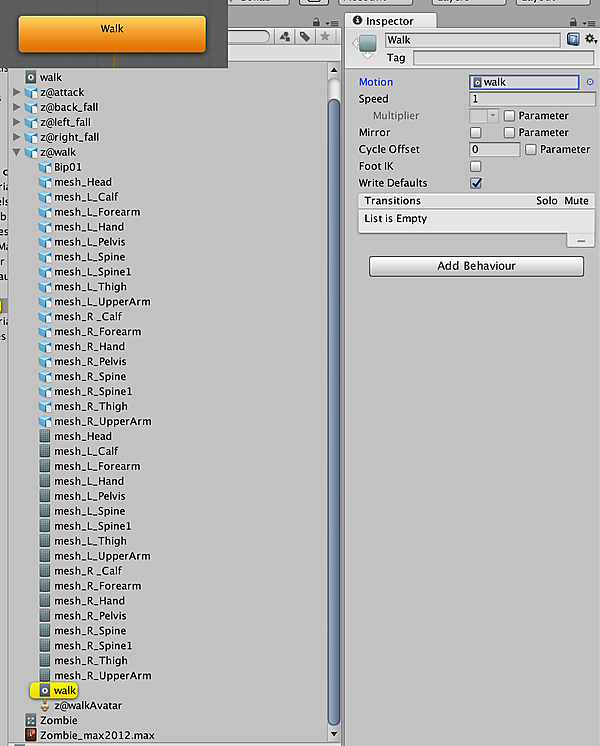
Task: Toggle the Project panel lock icon
Action: click(x=316, y=22)
